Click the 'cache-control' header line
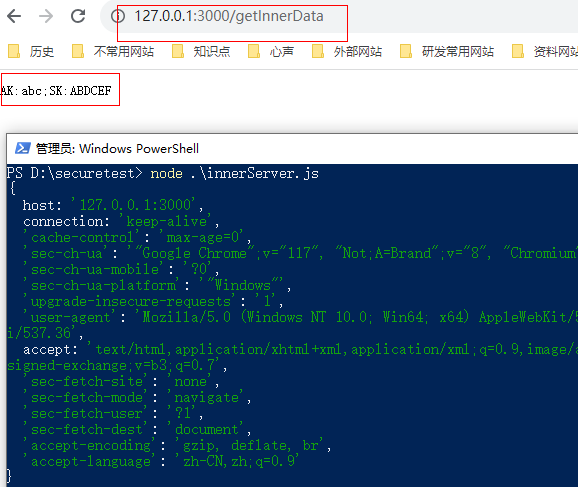This screenshot has width=578, height=487. click(x=137, y=237)
